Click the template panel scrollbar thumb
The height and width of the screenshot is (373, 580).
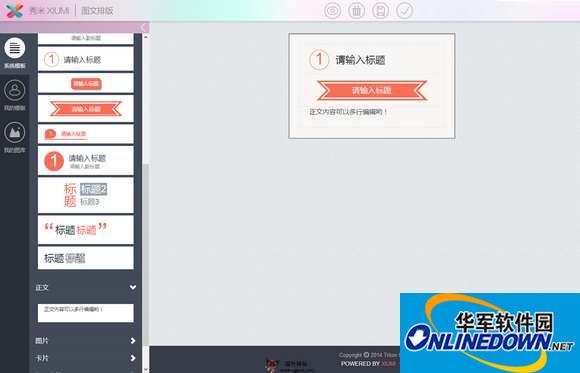(x=146, y=255)
